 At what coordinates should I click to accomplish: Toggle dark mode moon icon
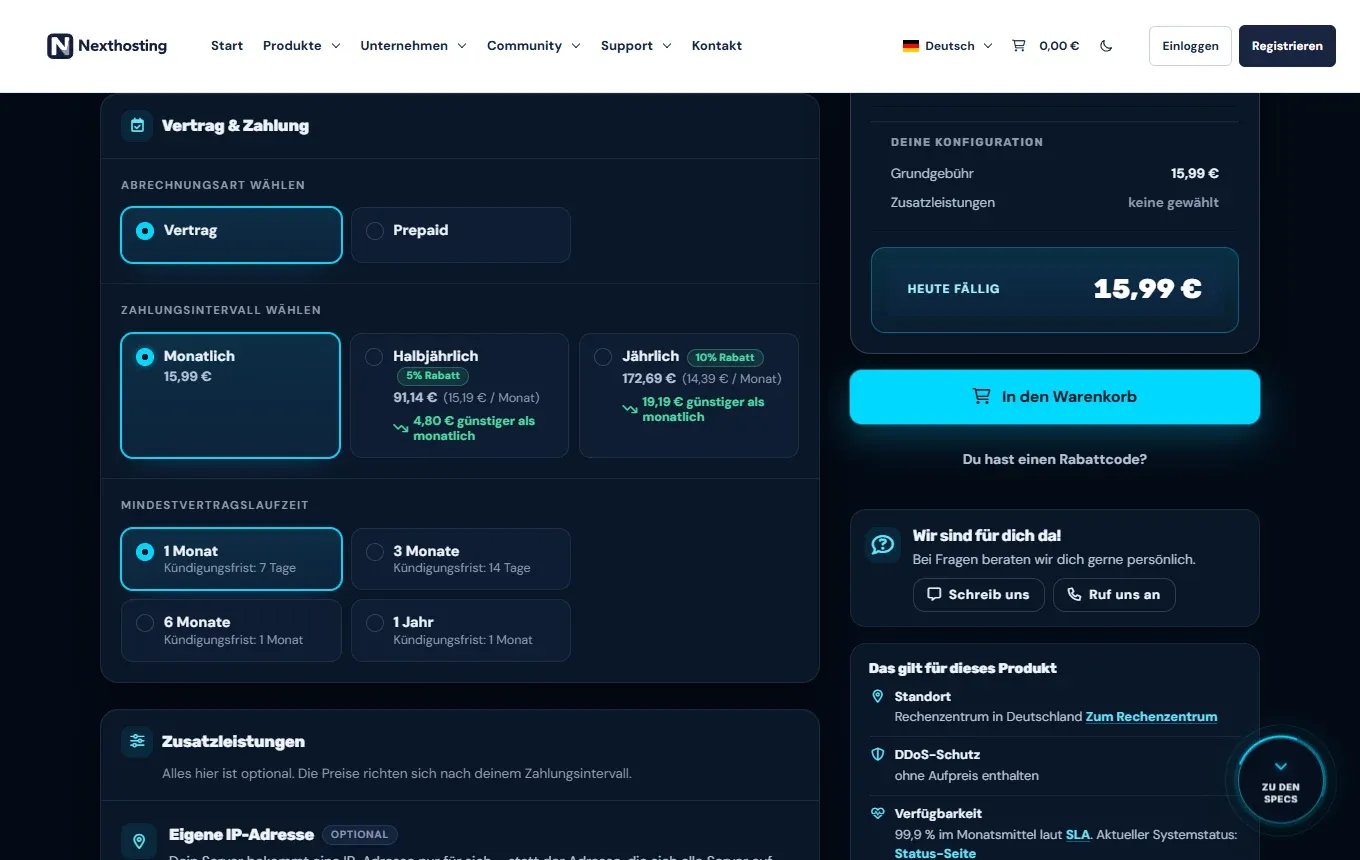pos(1106,46)
